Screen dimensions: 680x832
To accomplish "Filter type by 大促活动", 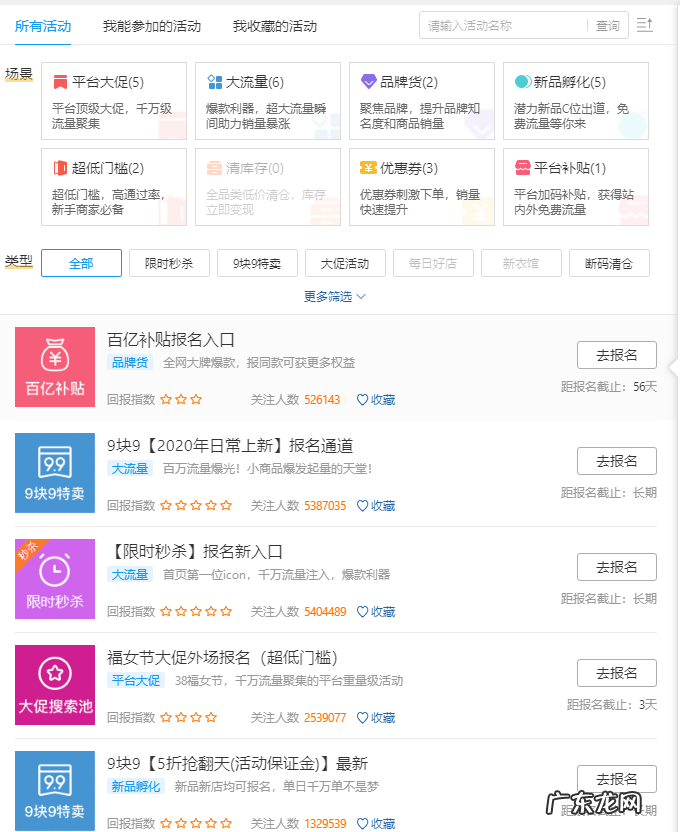I will [x=345, y=263].
